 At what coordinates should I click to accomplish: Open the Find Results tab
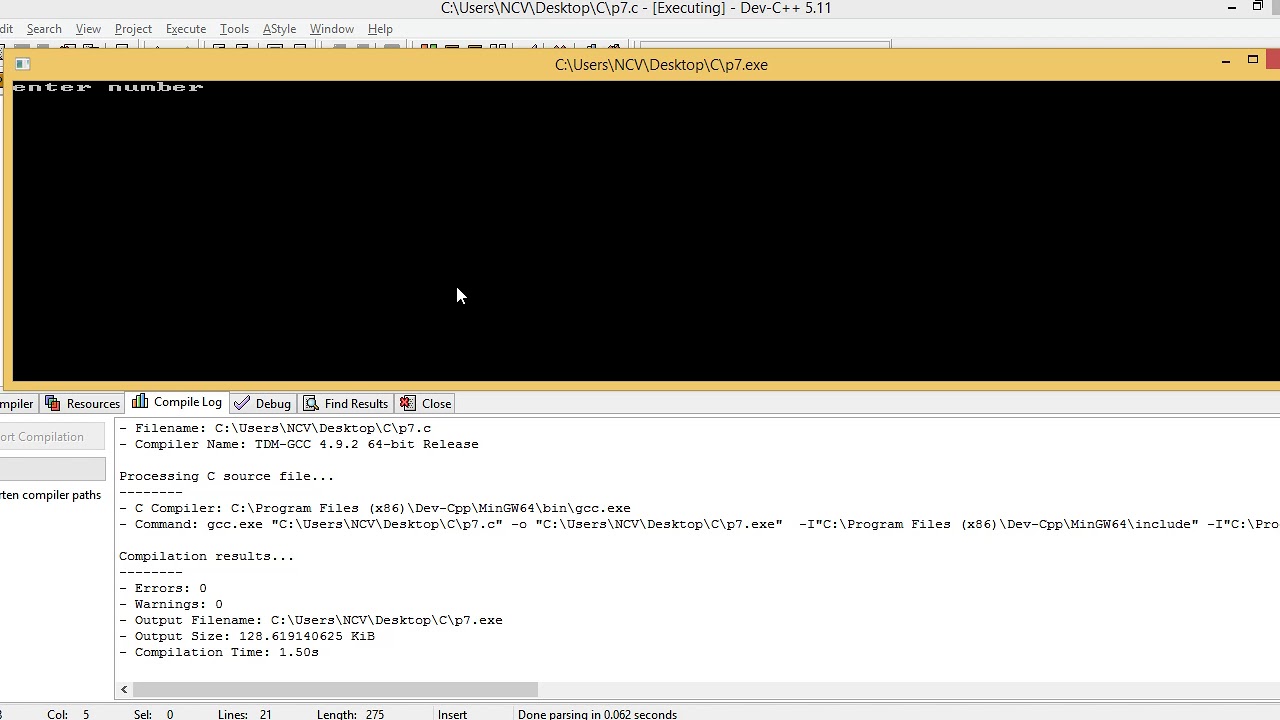coord(346,403)
